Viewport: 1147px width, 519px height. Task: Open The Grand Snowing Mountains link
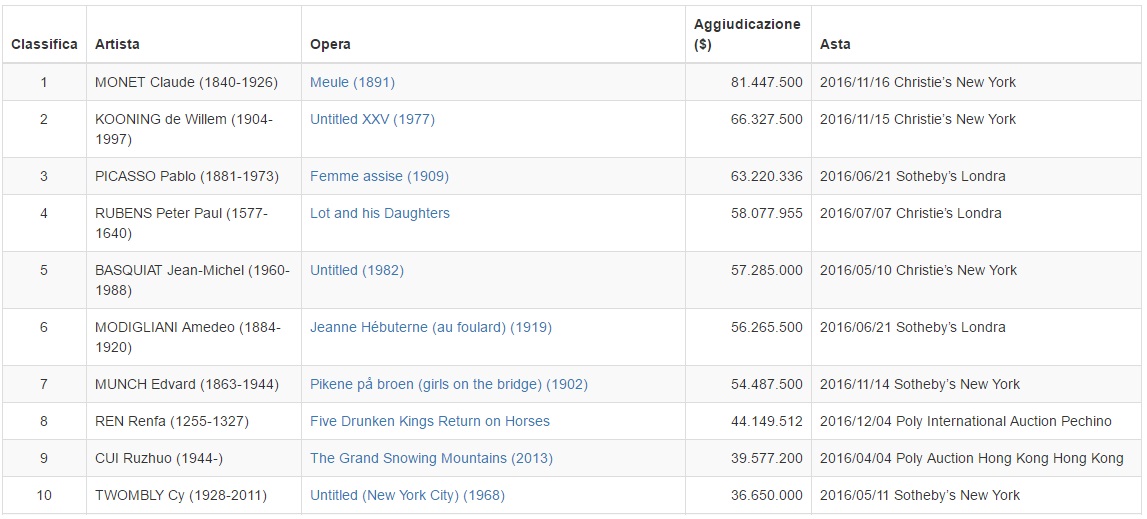(431, 458)
